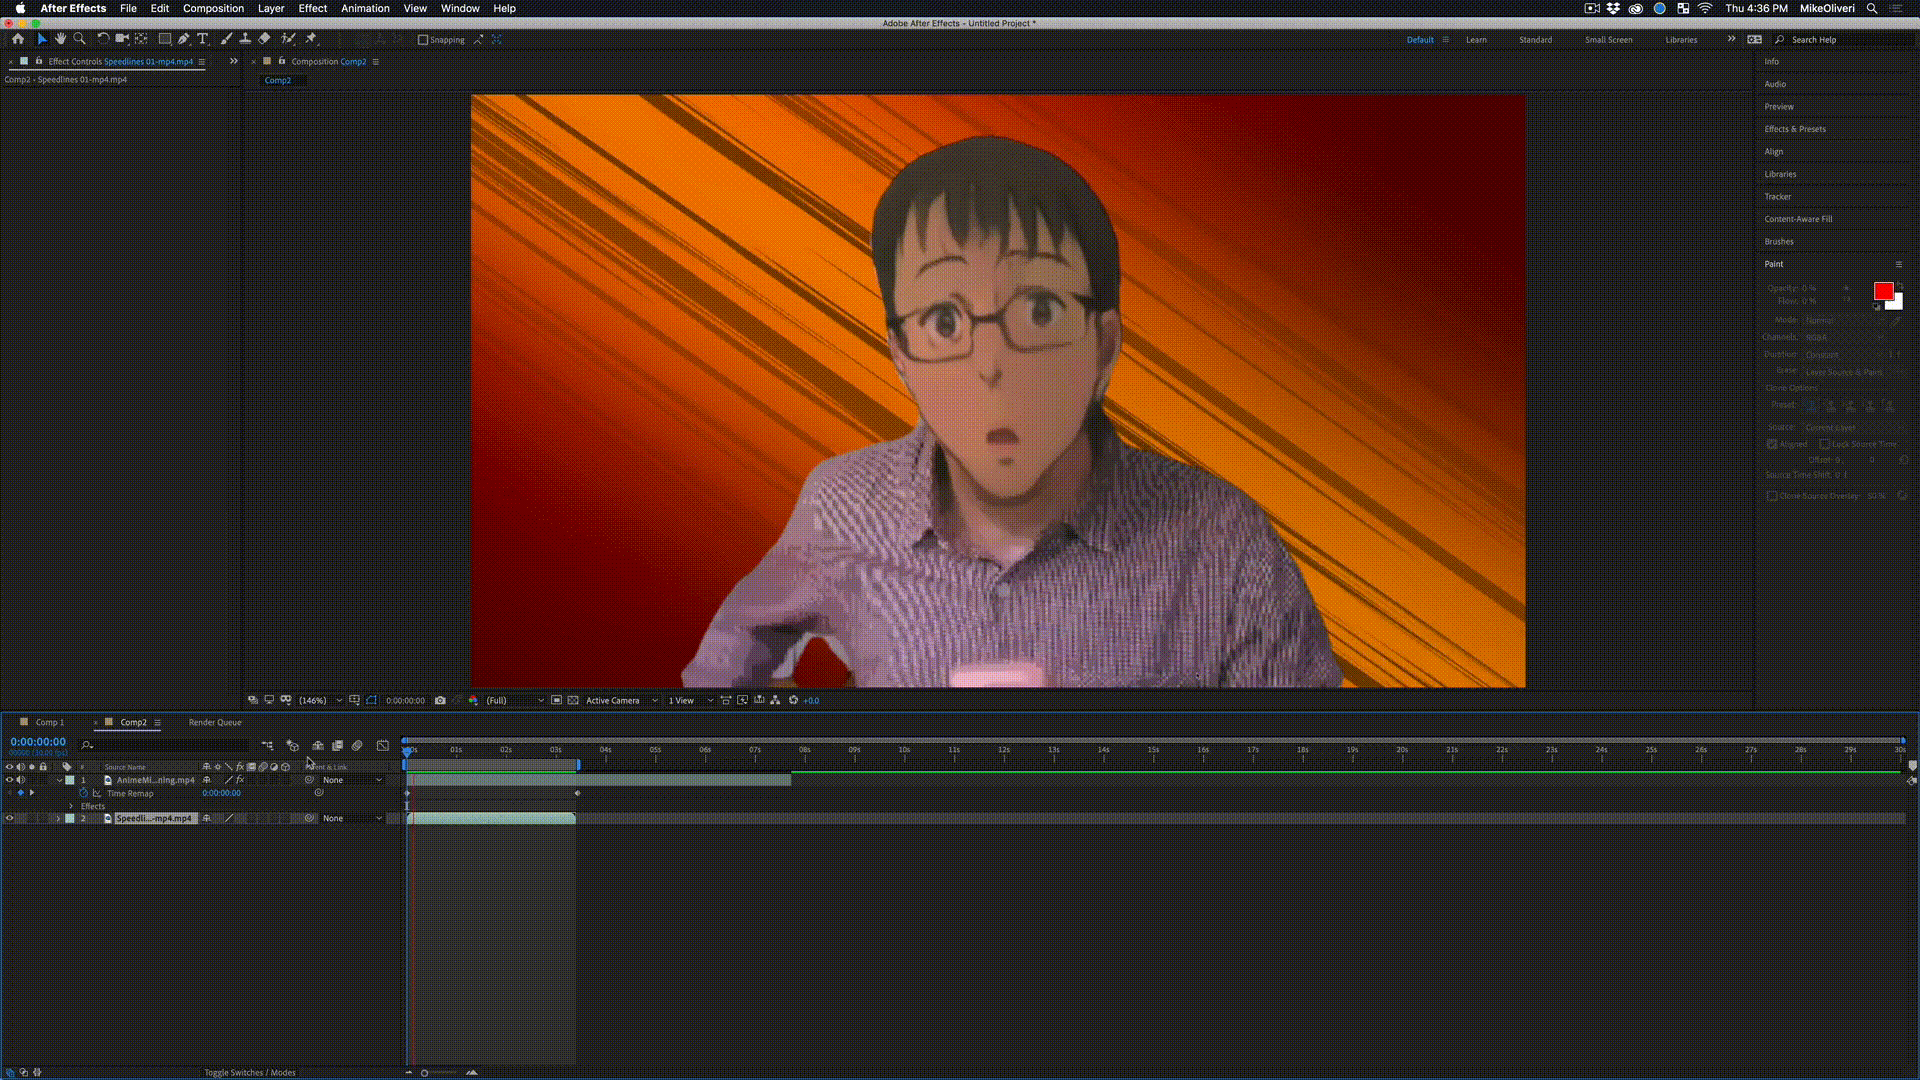
Task: Hide the Speedlines layer with eye icon
Action: pyautogui.click(x=10, y=819)
